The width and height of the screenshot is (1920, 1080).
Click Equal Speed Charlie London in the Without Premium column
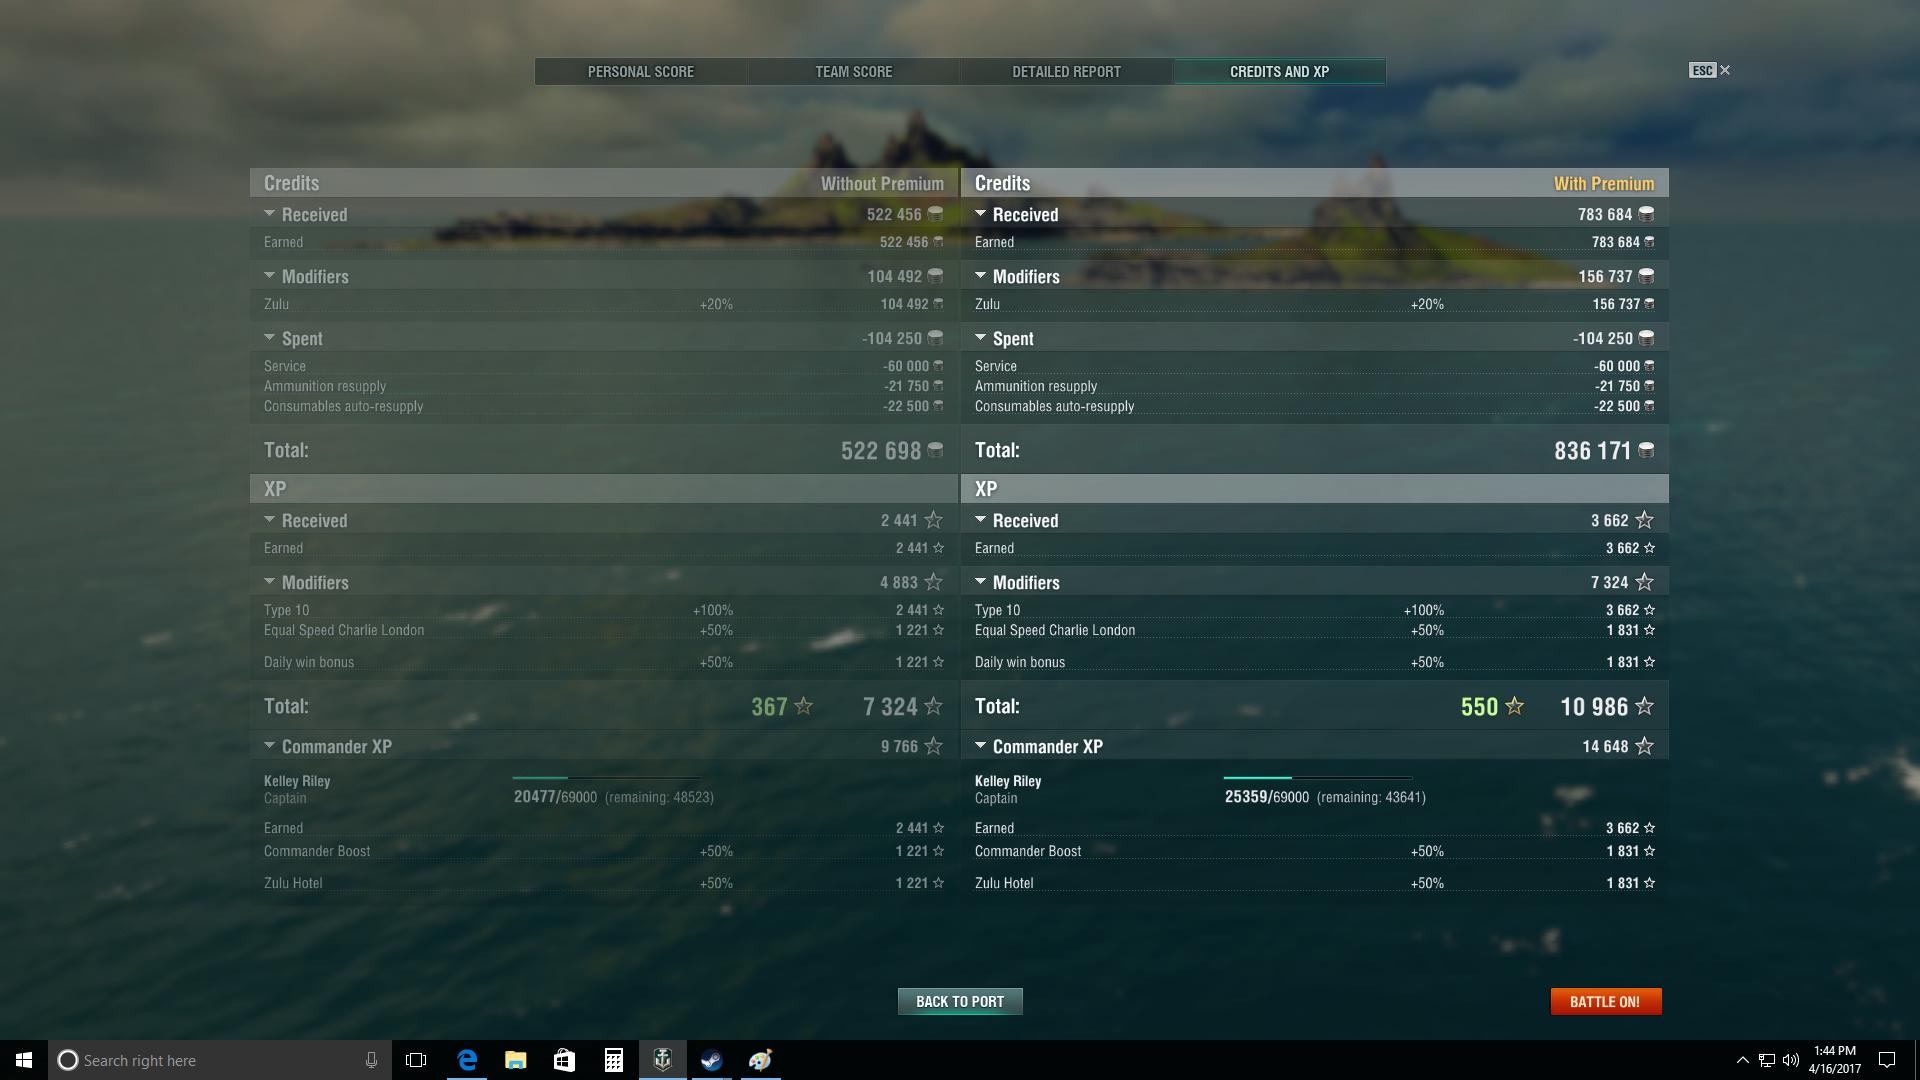pos(344,630)
